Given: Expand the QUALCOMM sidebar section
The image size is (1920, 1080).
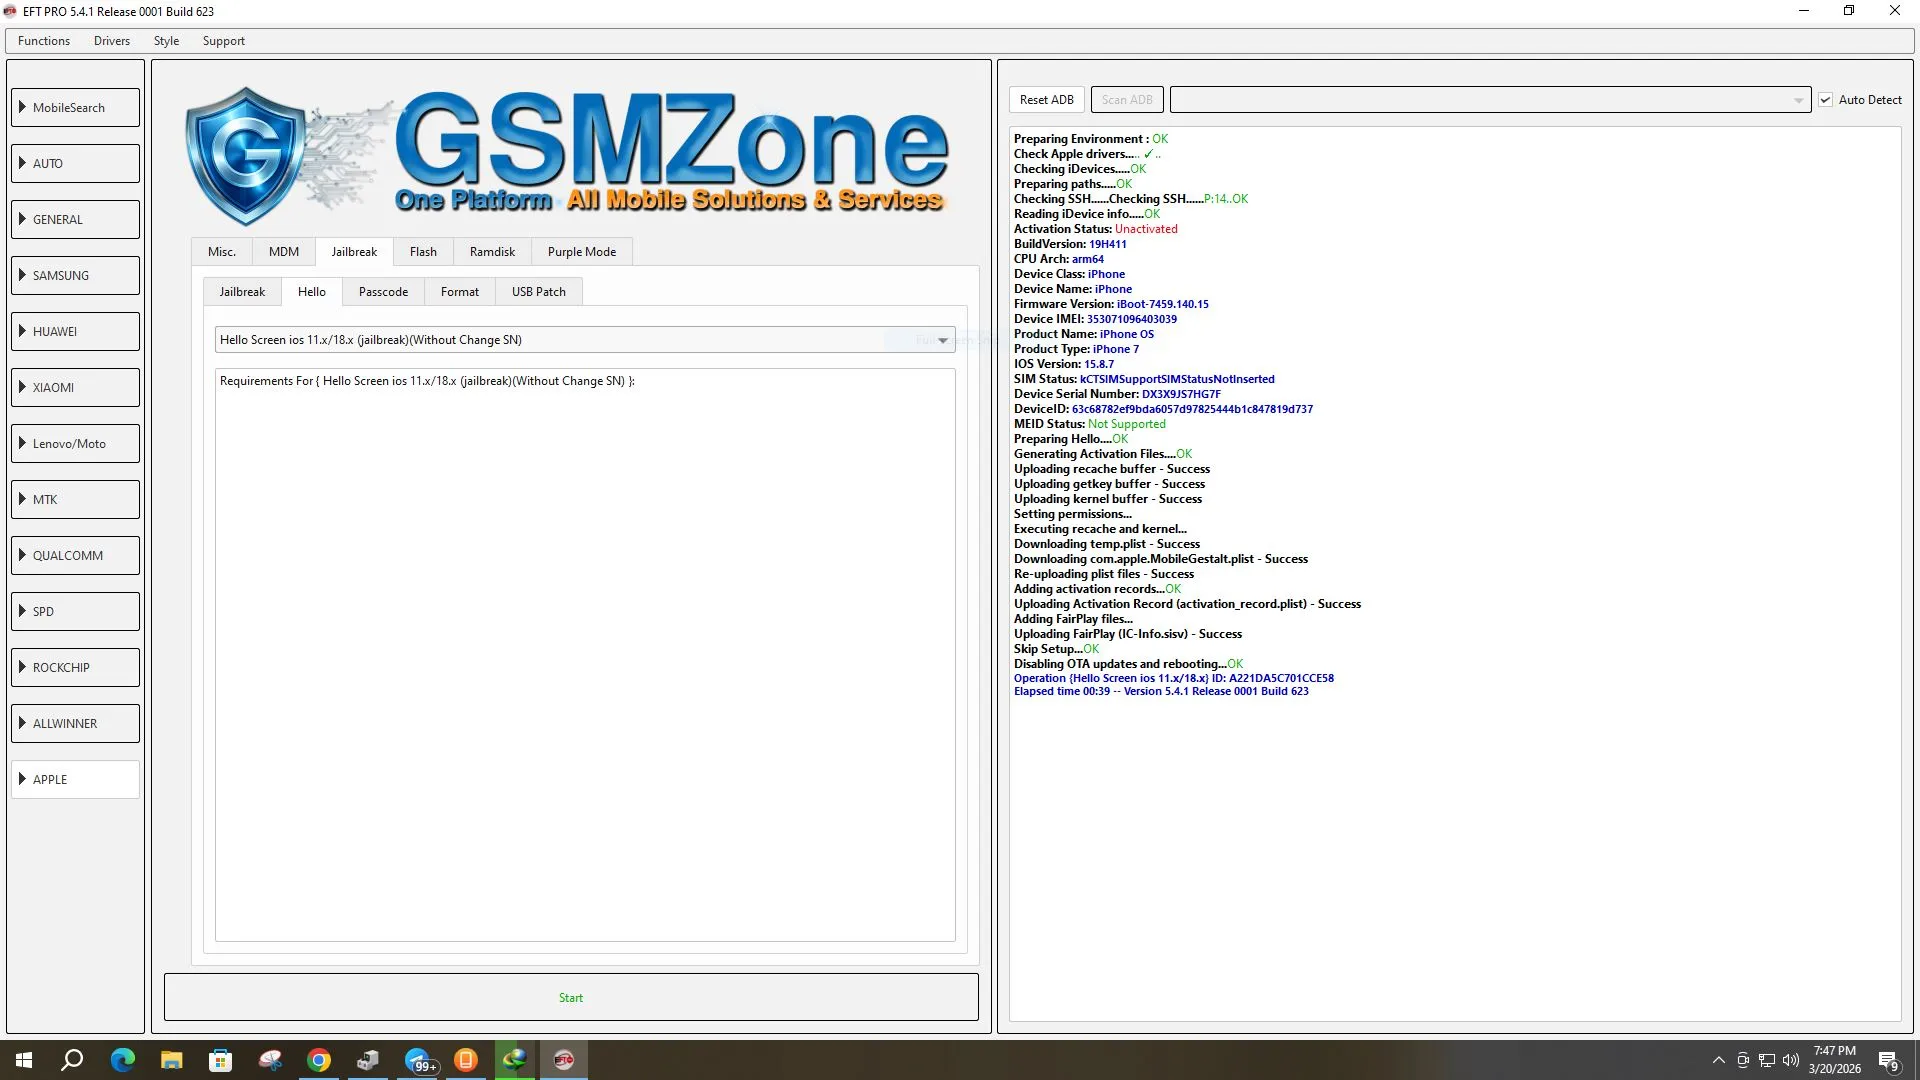Looking at the screenshot, I should (x=75, y=555).
